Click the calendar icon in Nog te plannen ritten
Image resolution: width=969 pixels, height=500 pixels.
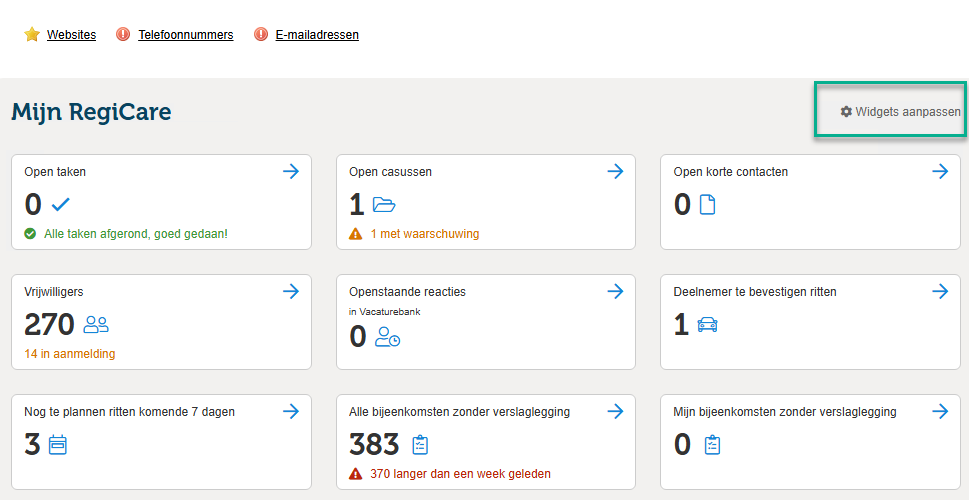57,445
